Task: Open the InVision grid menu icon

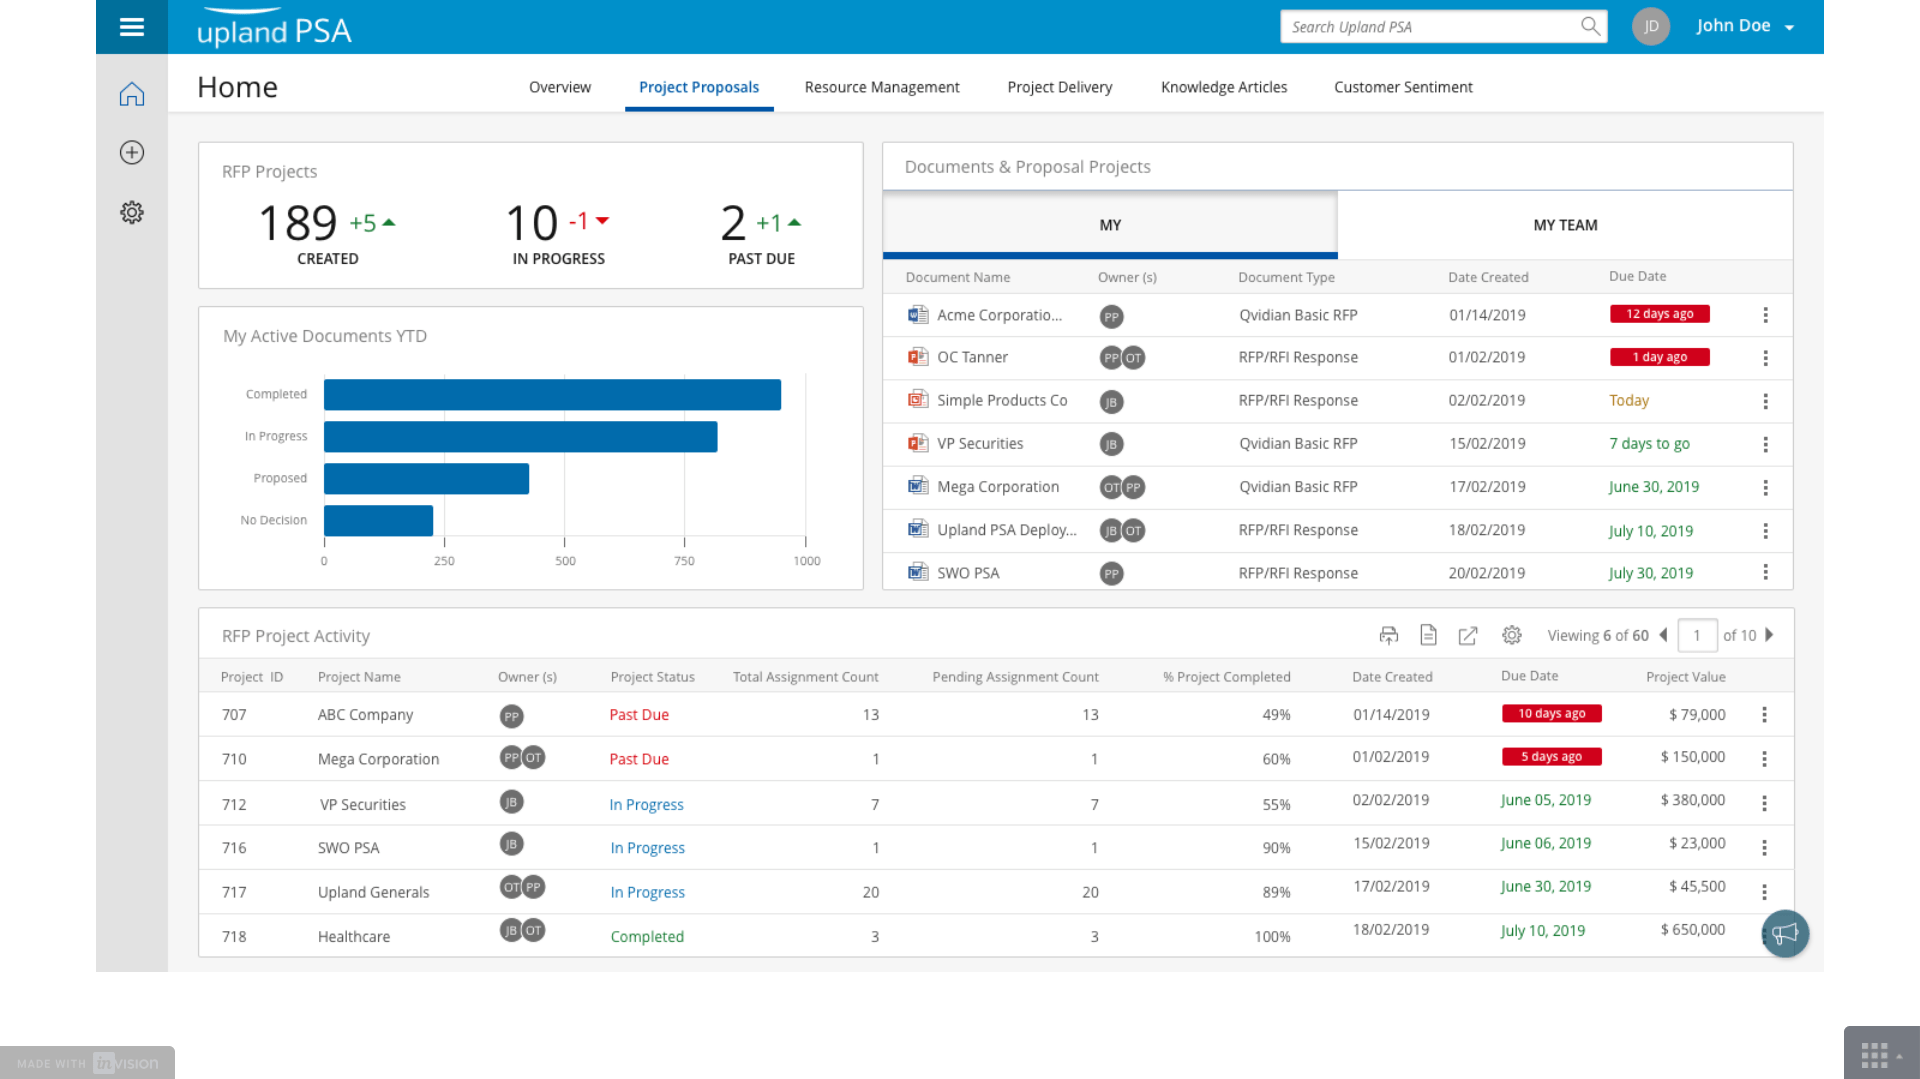Action: point(1875,1055)
